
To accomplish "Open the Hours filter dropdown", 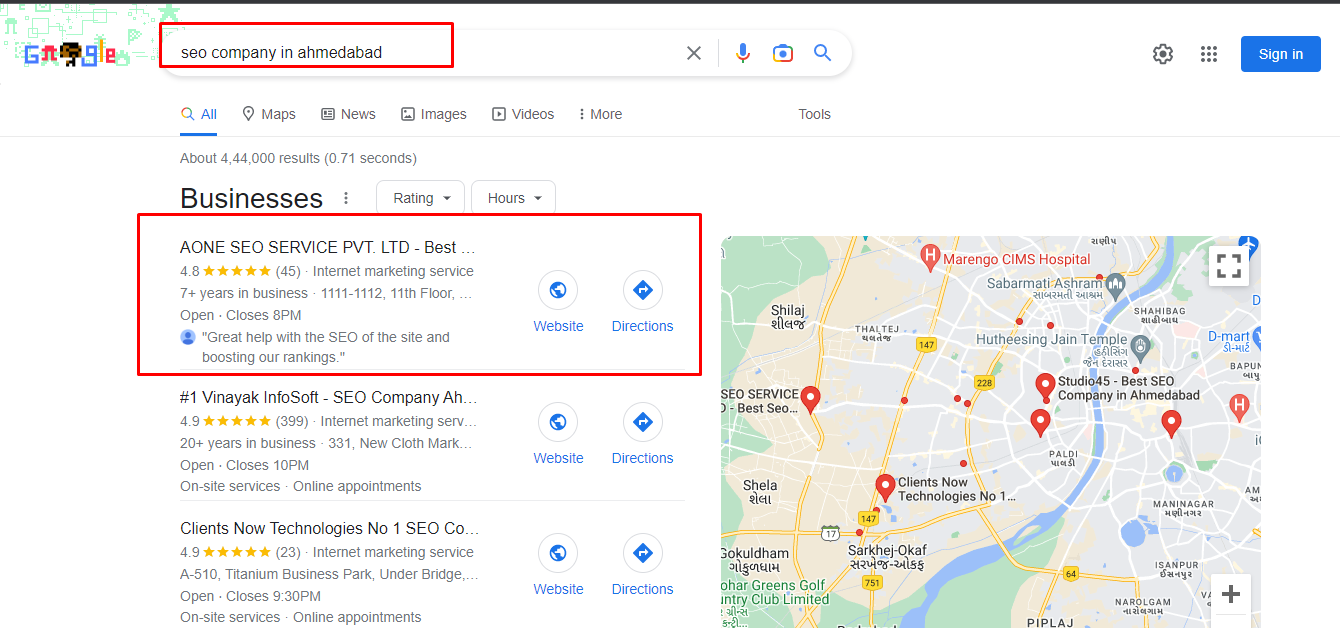I will pos(514,198).
